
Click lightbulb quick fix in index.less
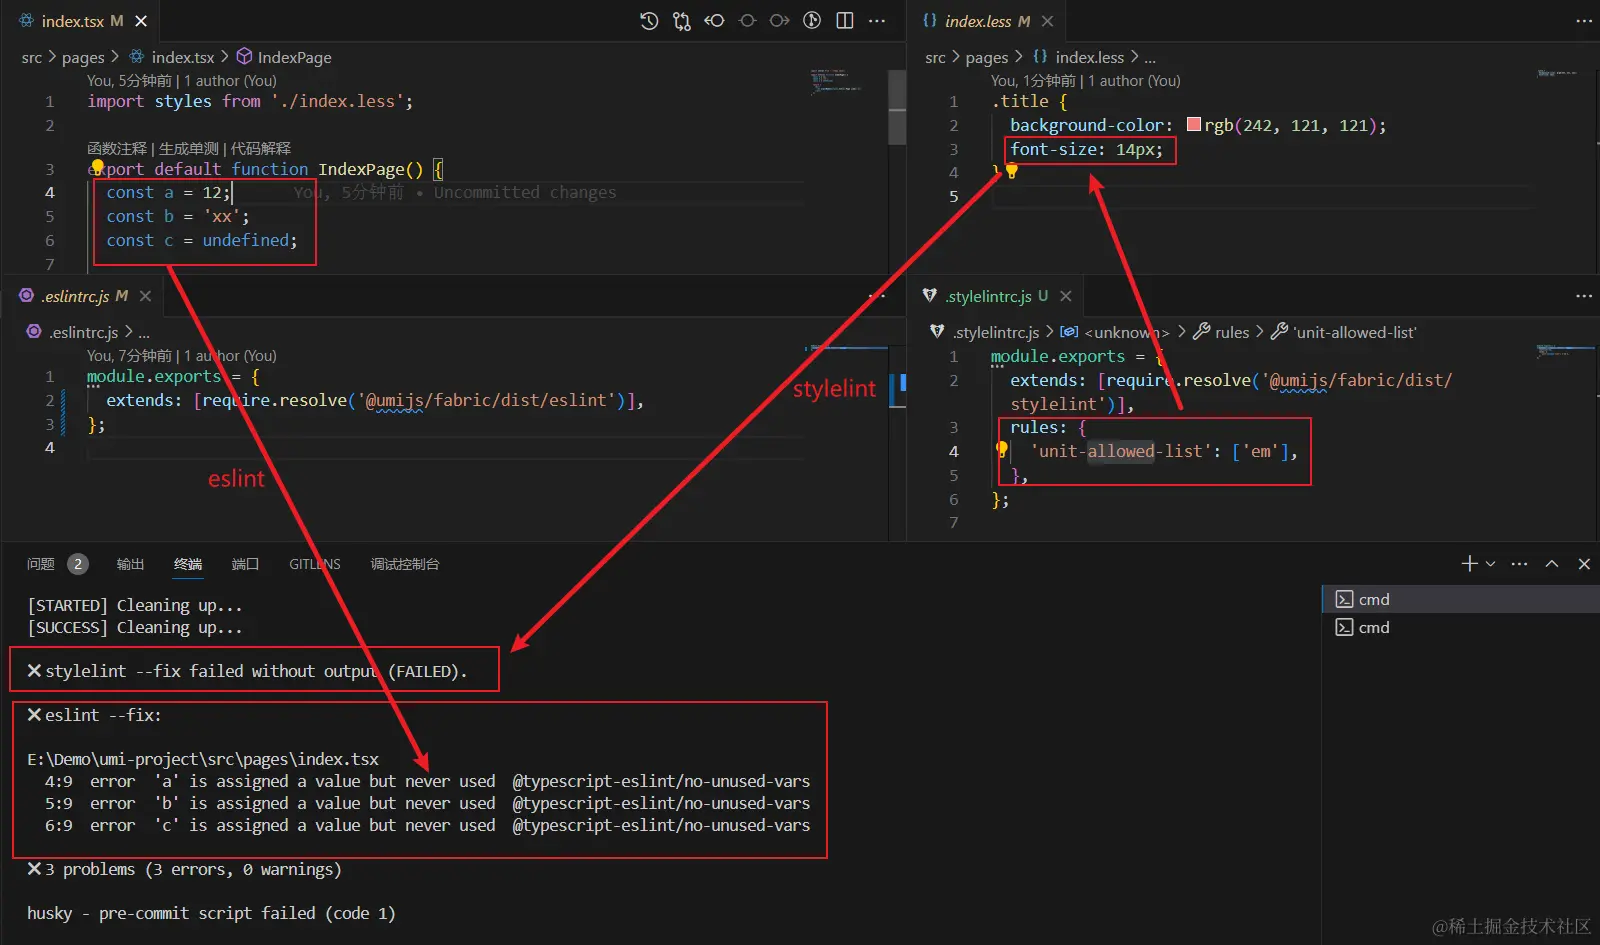point(1011,171)
